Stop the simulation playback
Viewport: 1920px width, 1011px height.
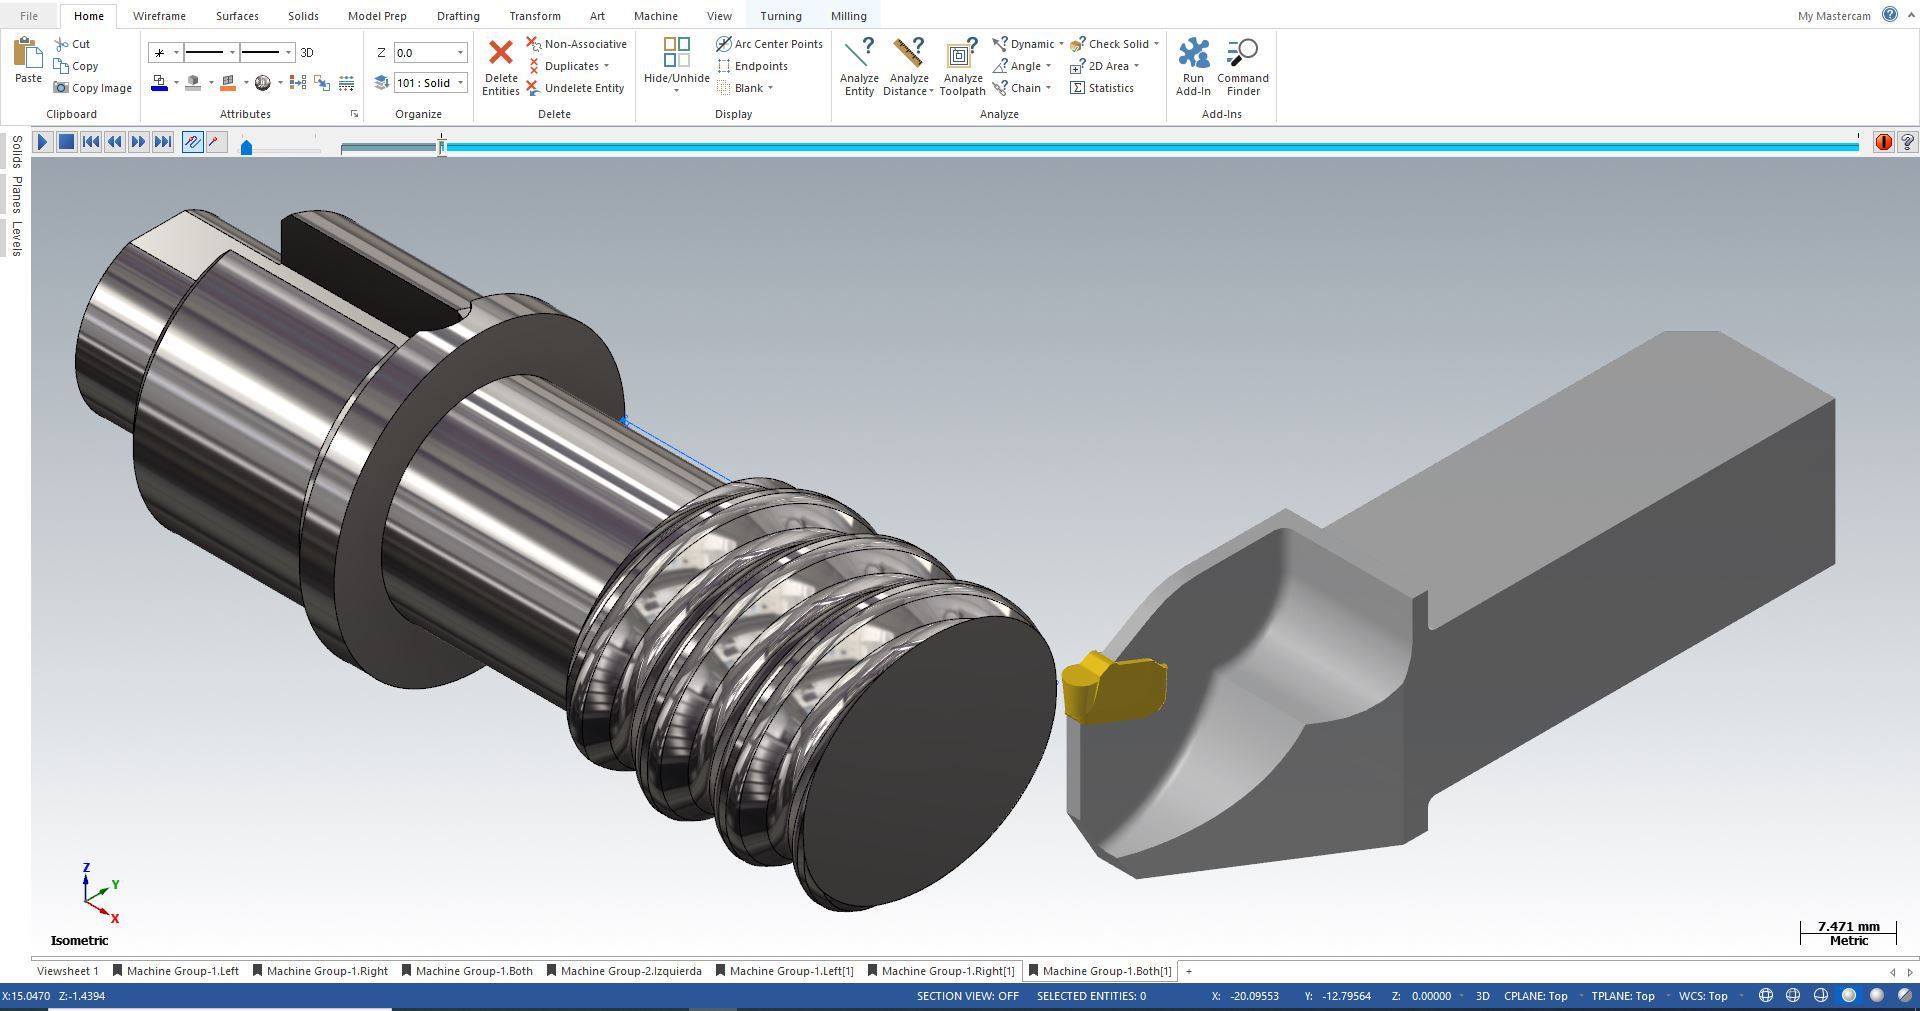click(66, 142)
